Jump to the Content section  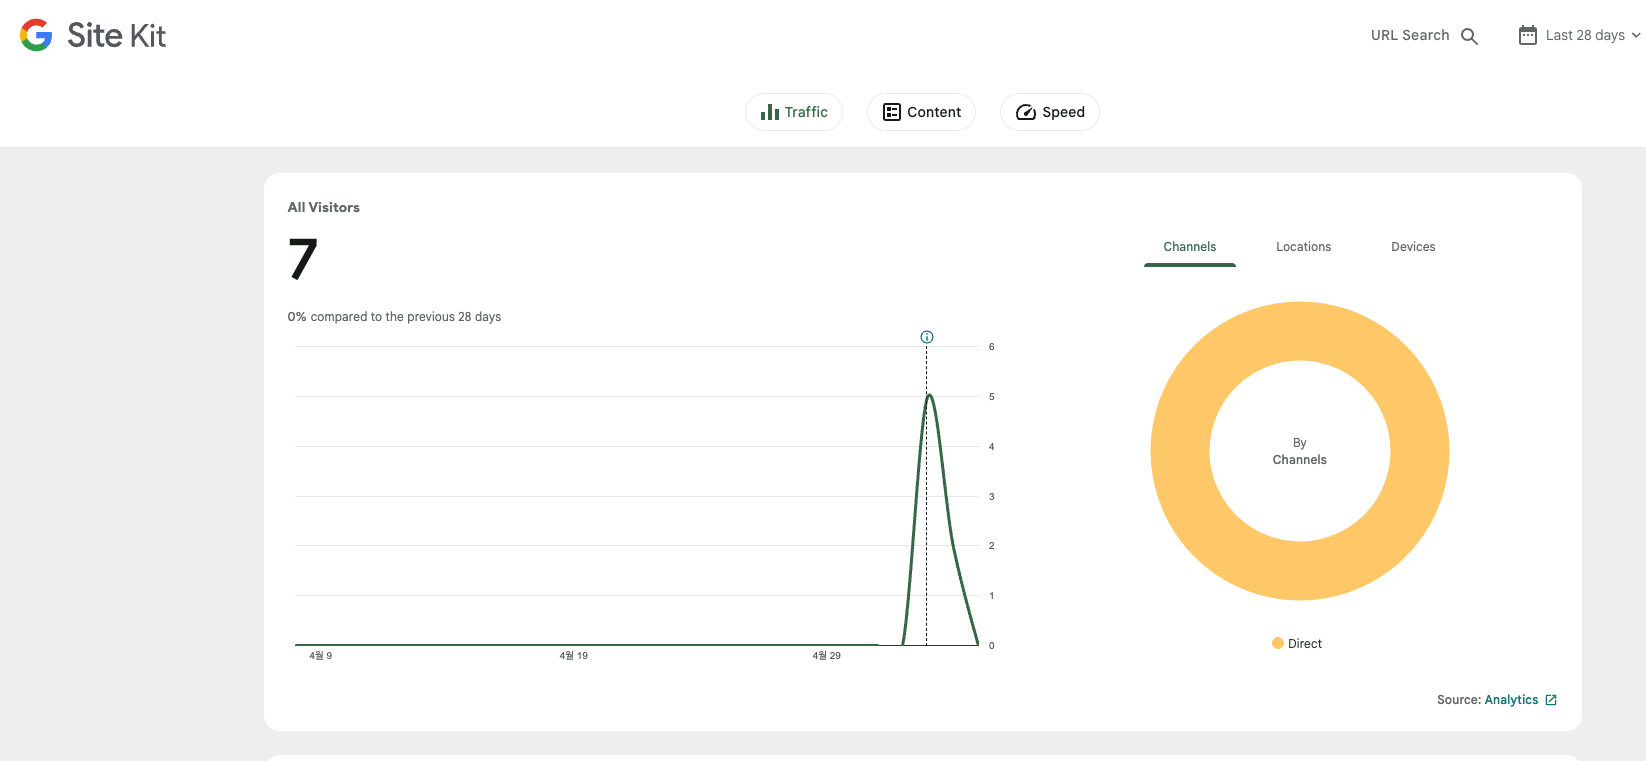921,112
